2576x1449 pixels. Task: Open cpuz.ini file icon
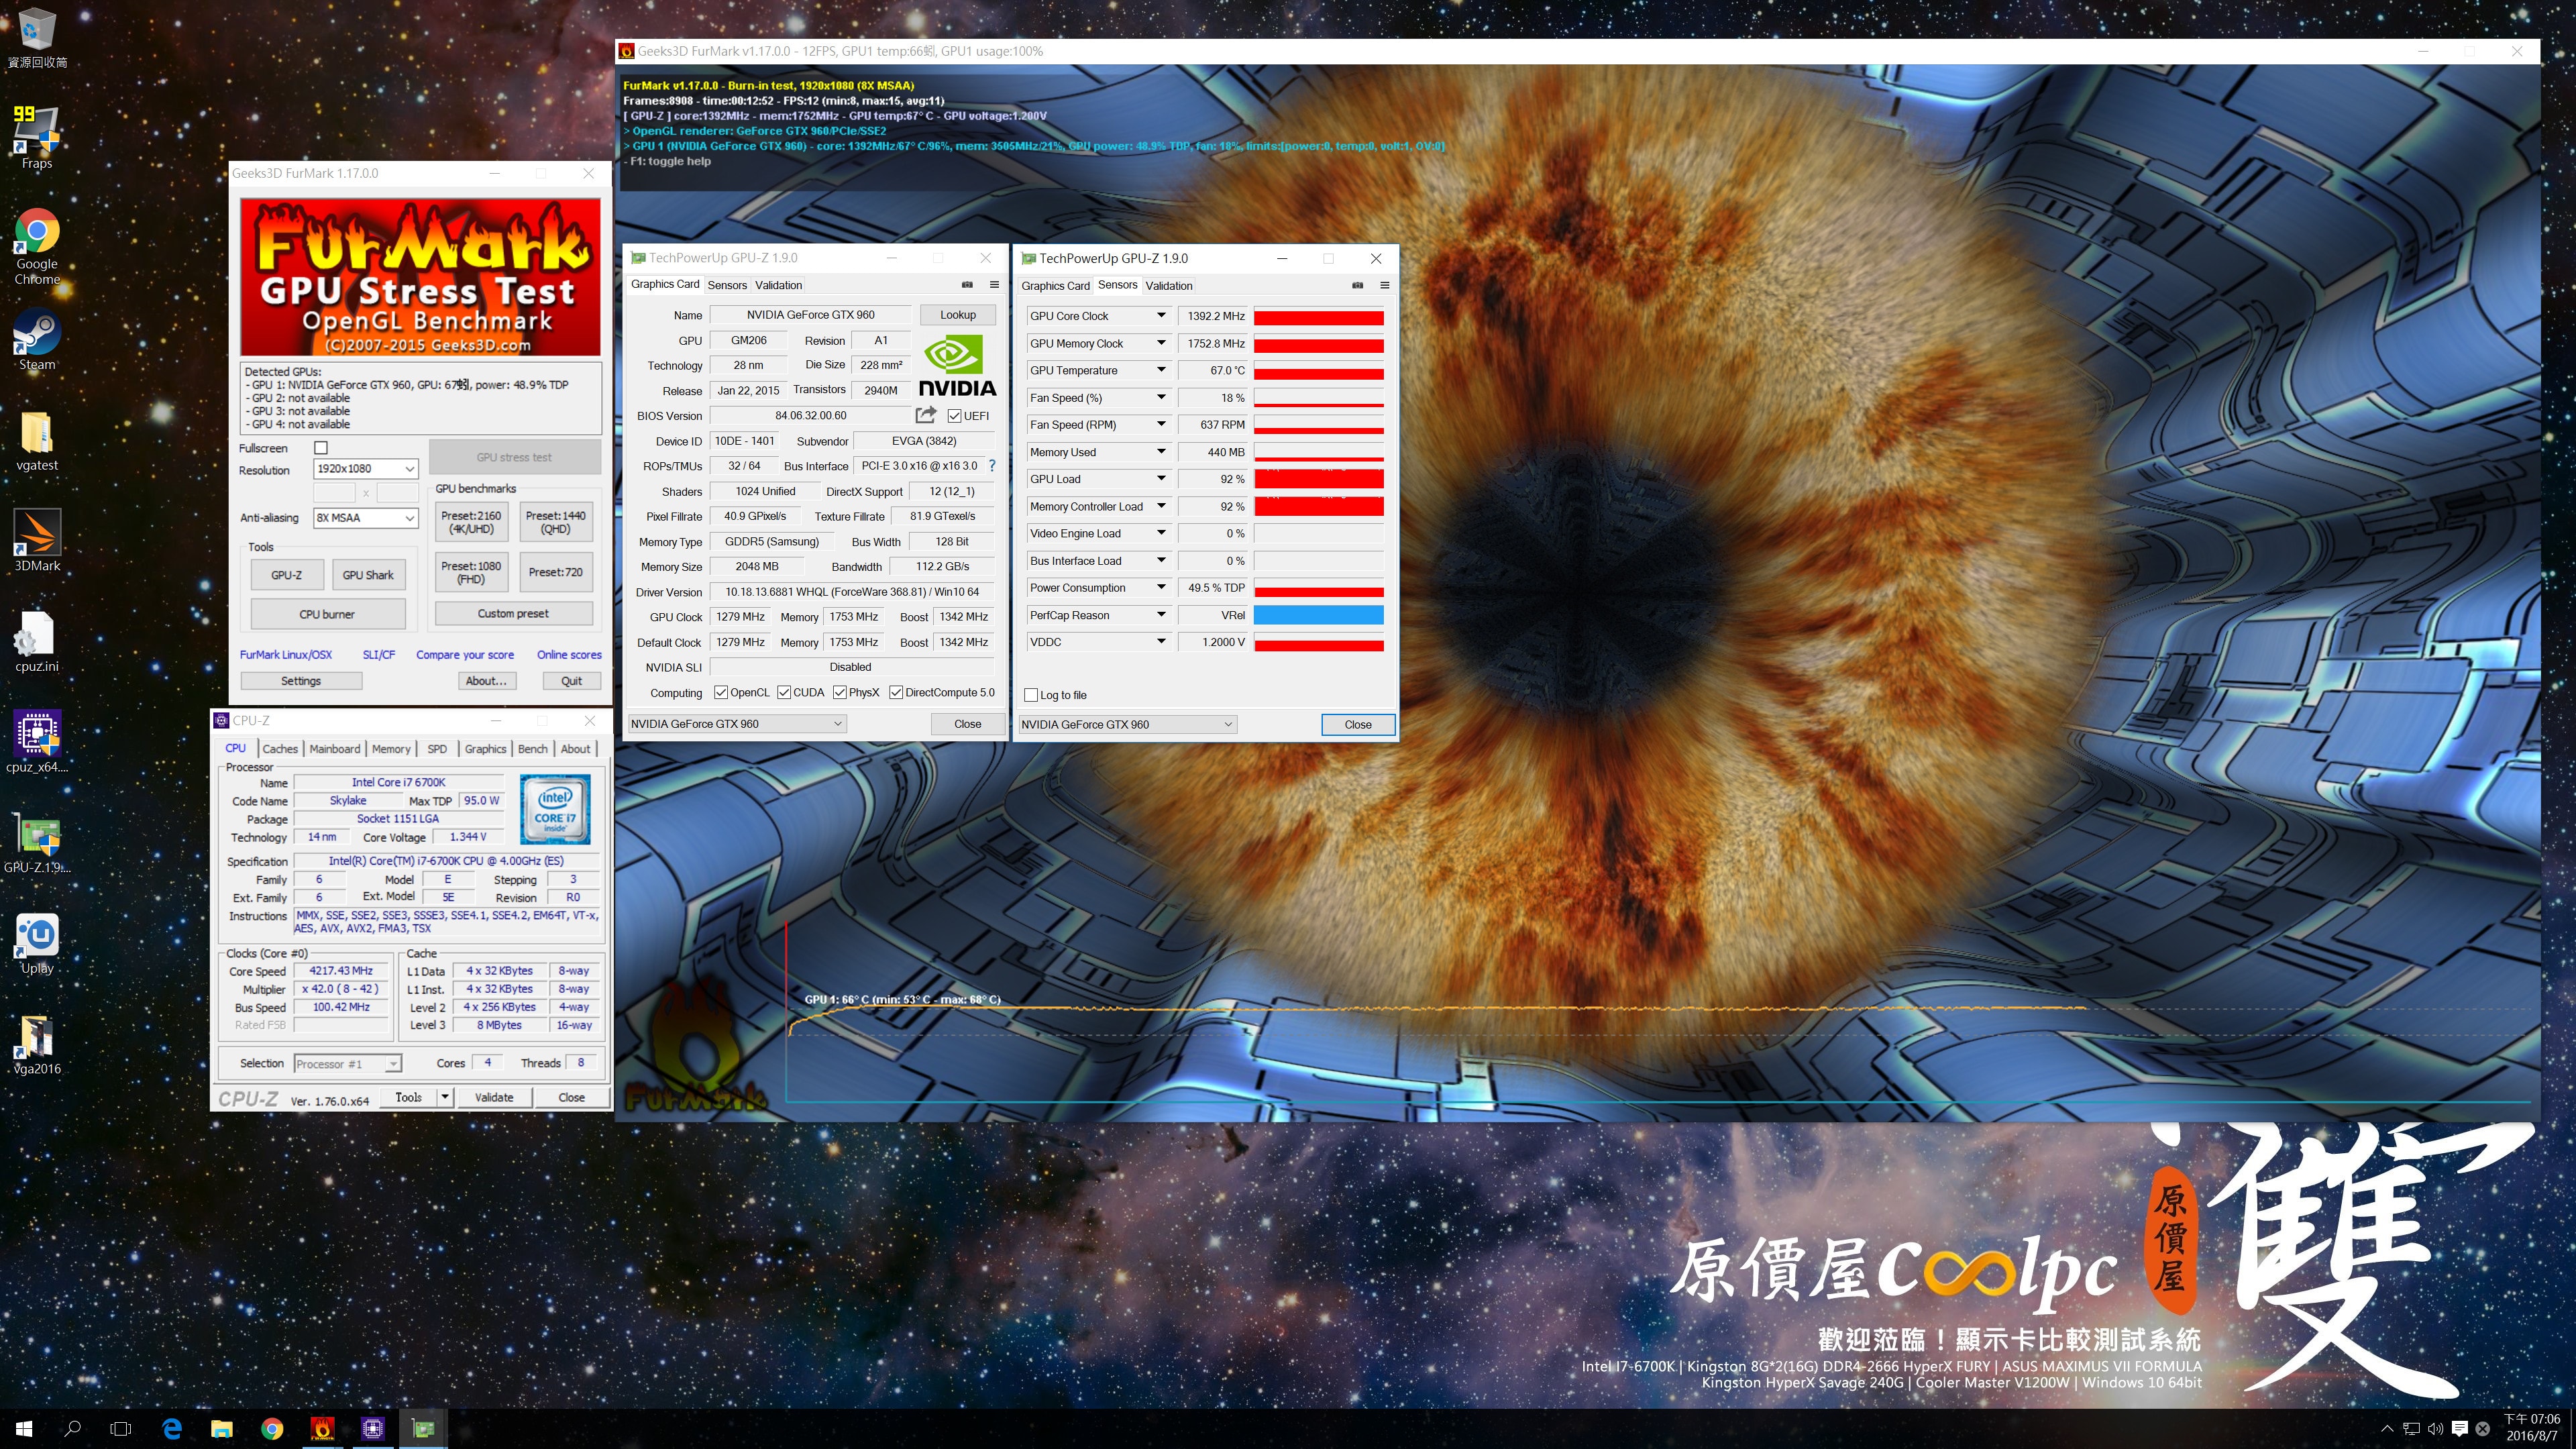coord(37,642)
